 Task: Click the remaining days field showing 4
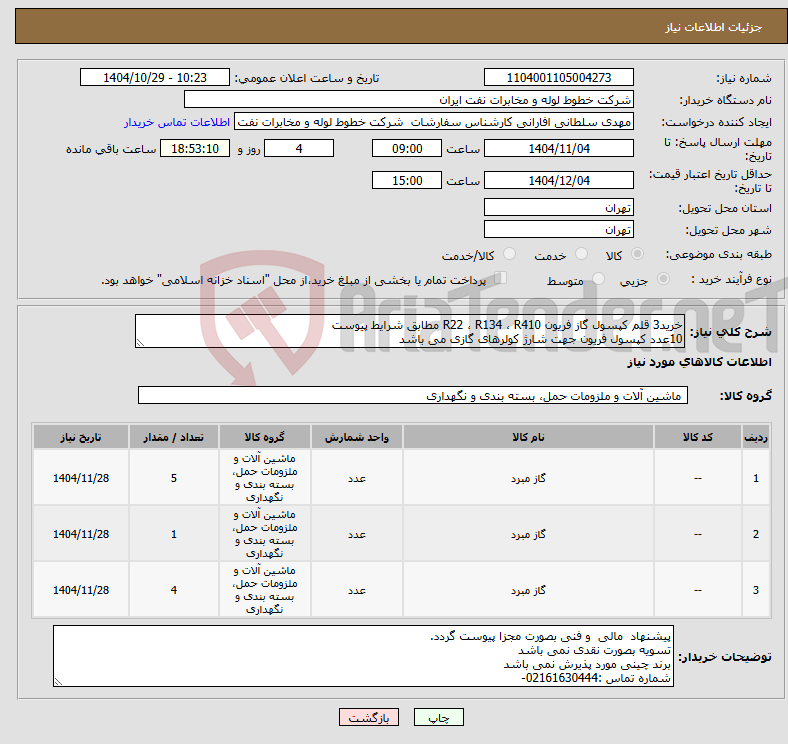click(x=299, y=148)
